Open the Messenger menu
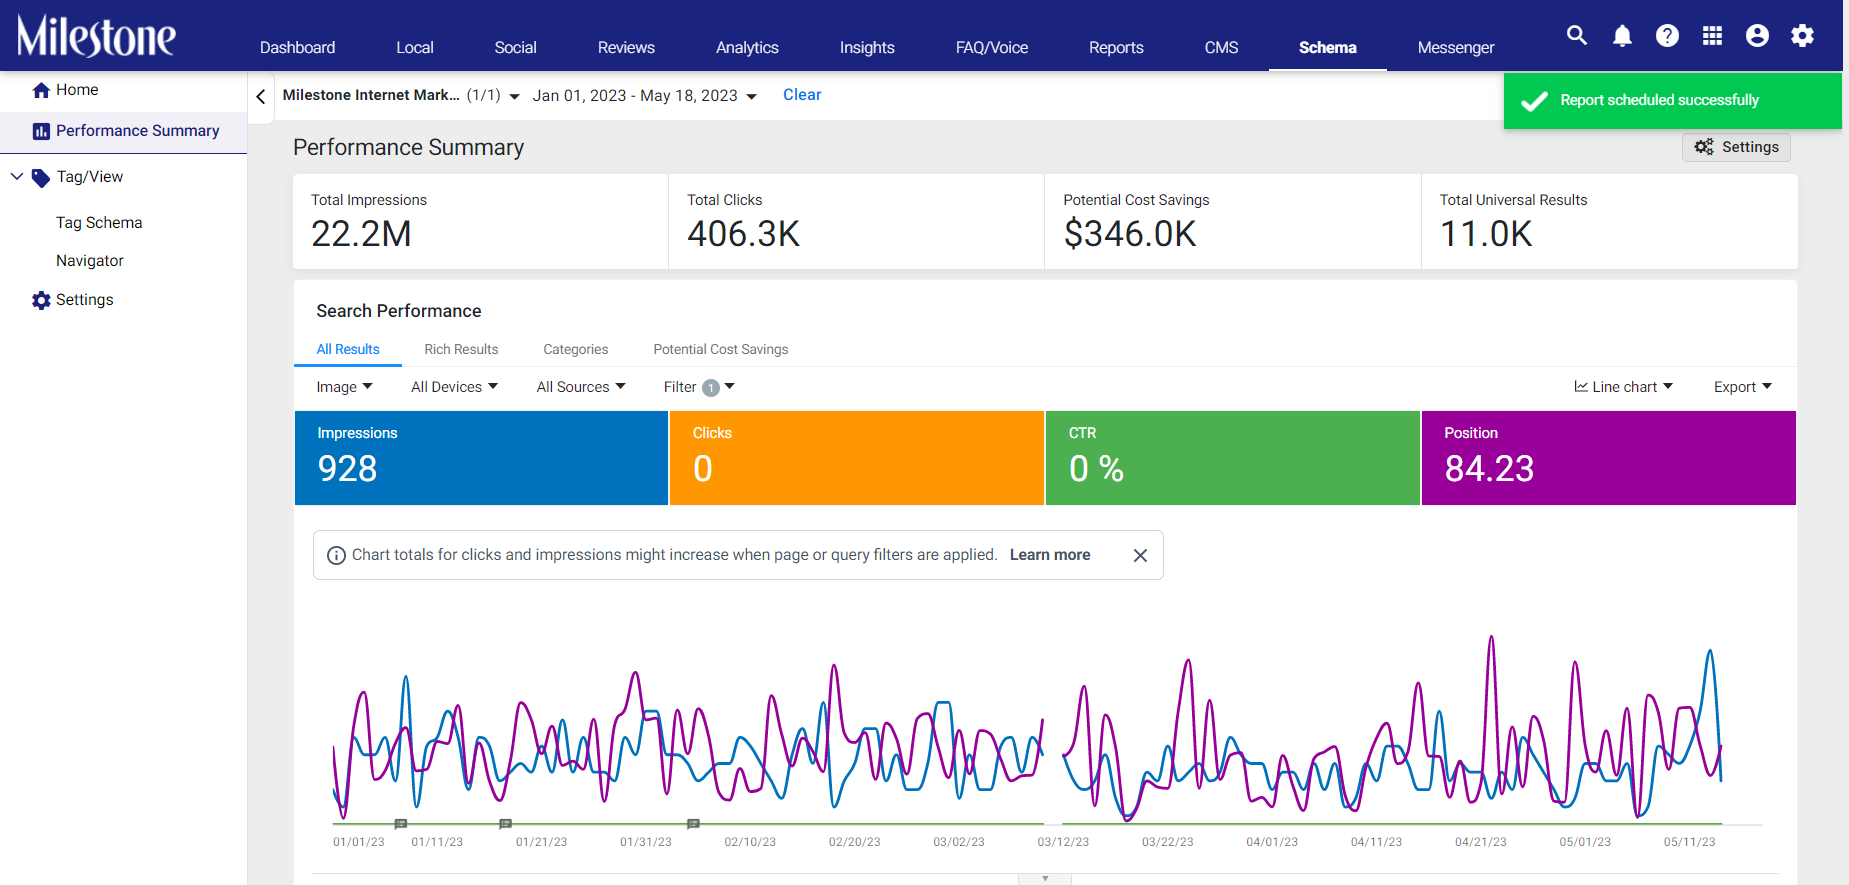The image size is (1849, 885). (1456, 47)
